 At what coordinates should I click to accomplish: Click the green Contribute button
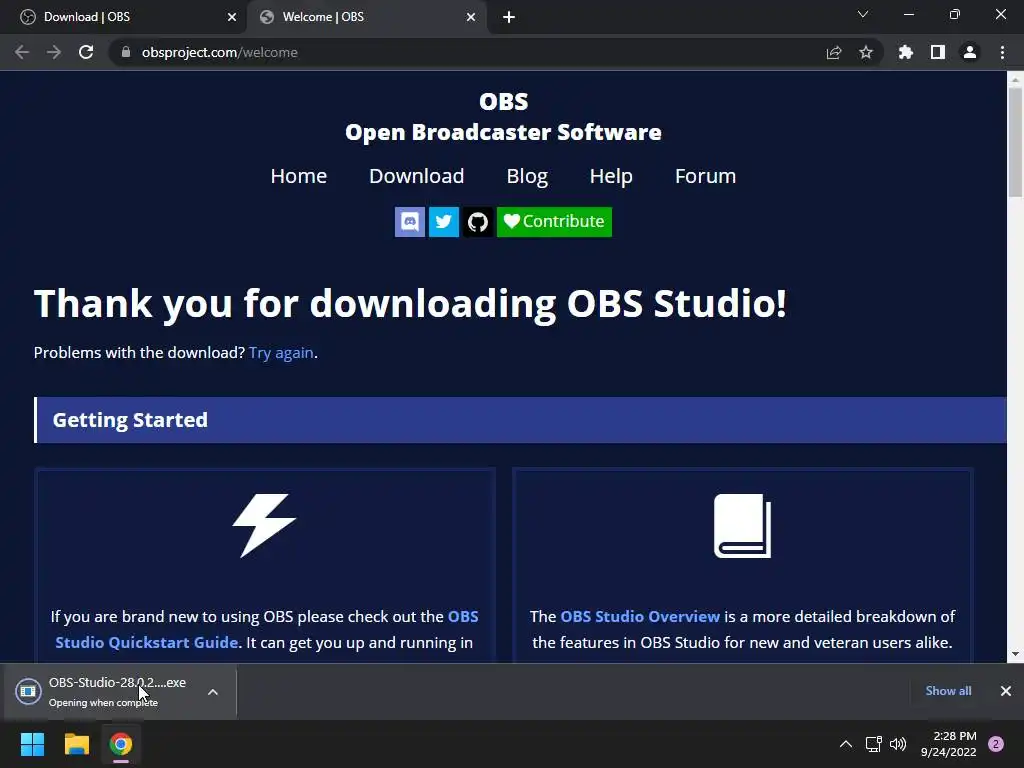pyautogui.click(x=554, y=221)
